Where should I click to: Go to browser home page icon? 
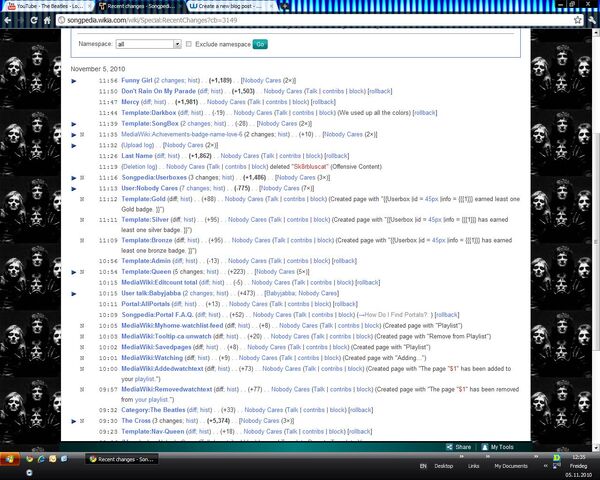47,20
